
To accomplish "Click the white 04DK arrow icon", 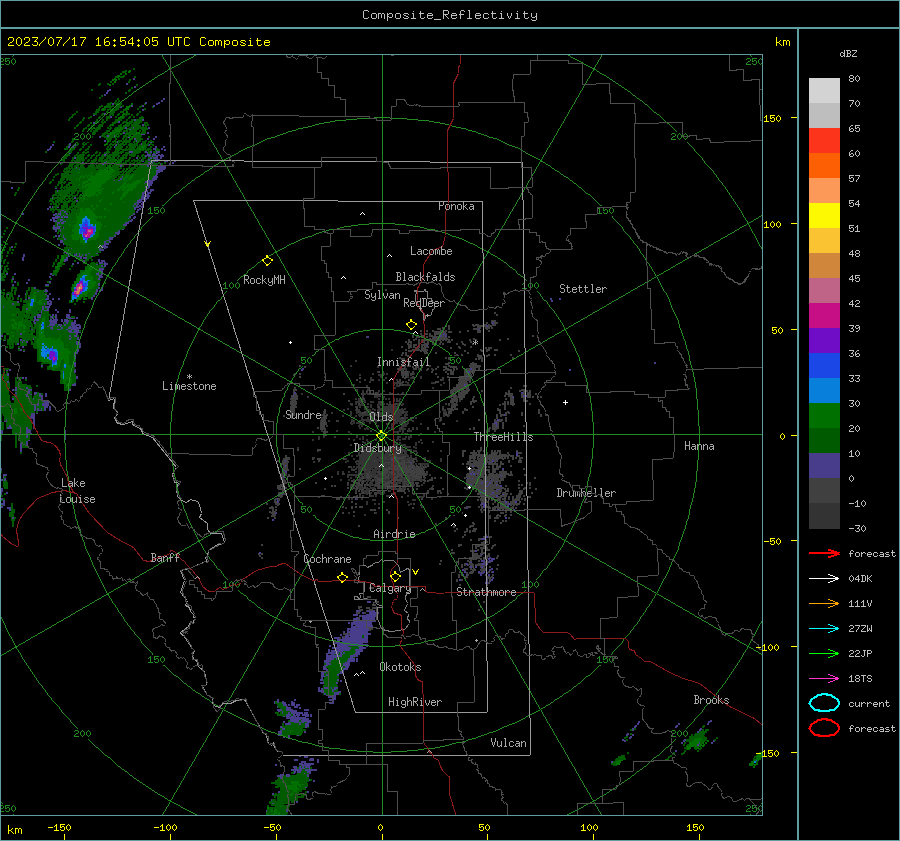I will 824,578.
